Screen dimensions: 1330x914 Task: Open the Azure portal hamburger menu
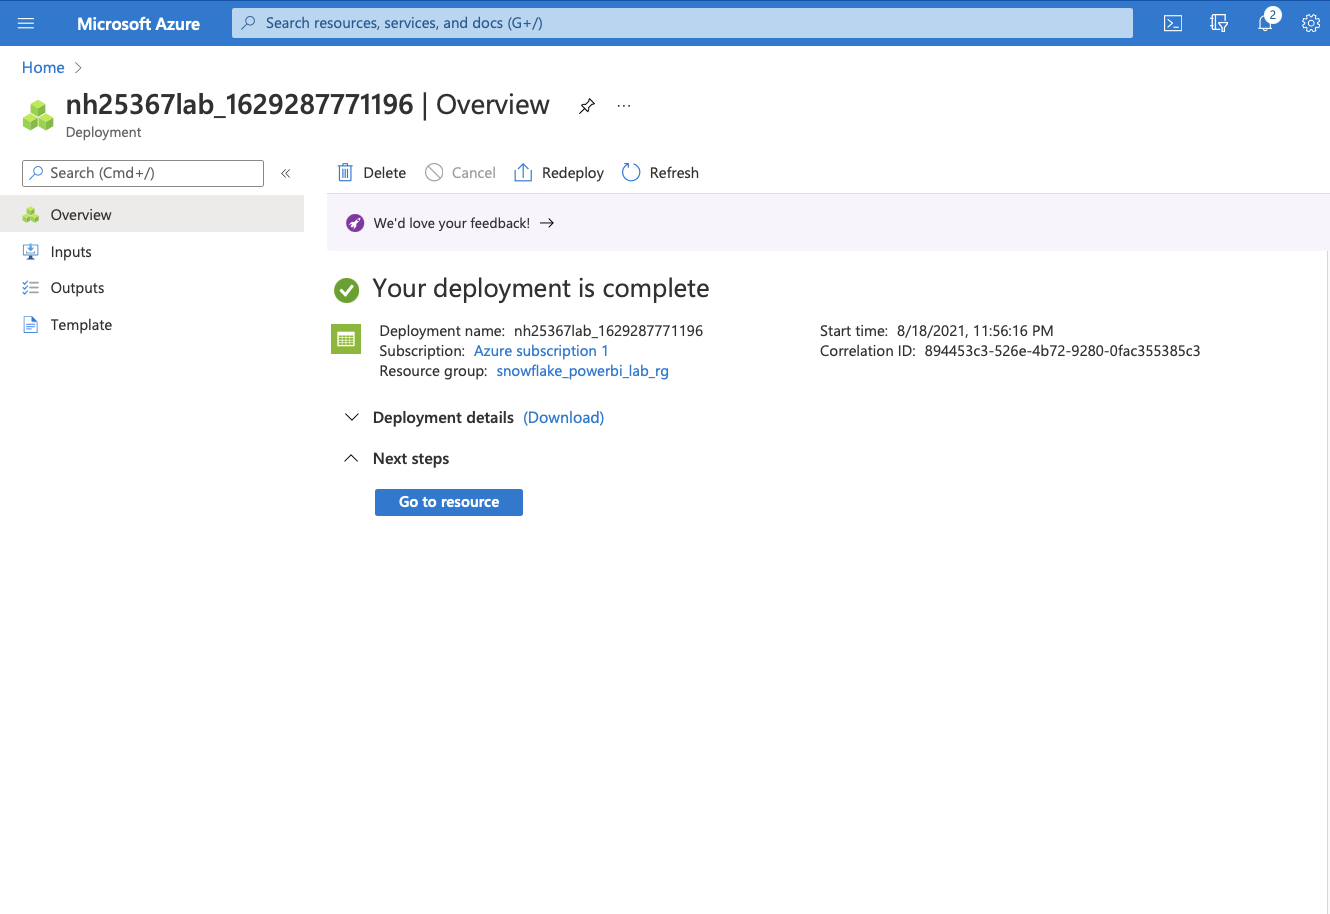coord(26,23)
